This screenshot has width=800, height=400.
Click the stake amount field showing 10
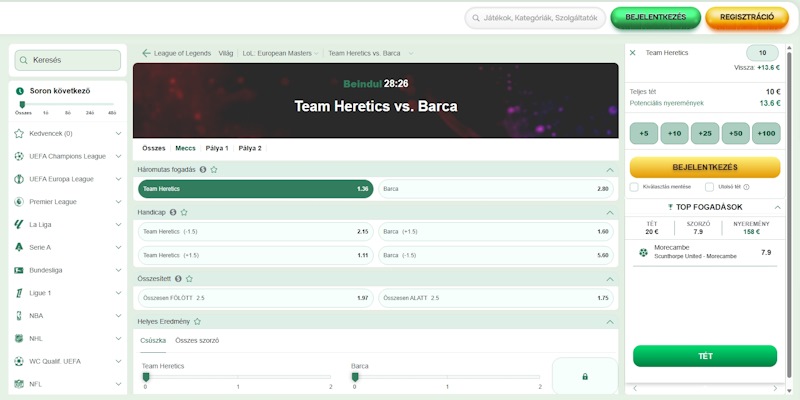(762, 53)
